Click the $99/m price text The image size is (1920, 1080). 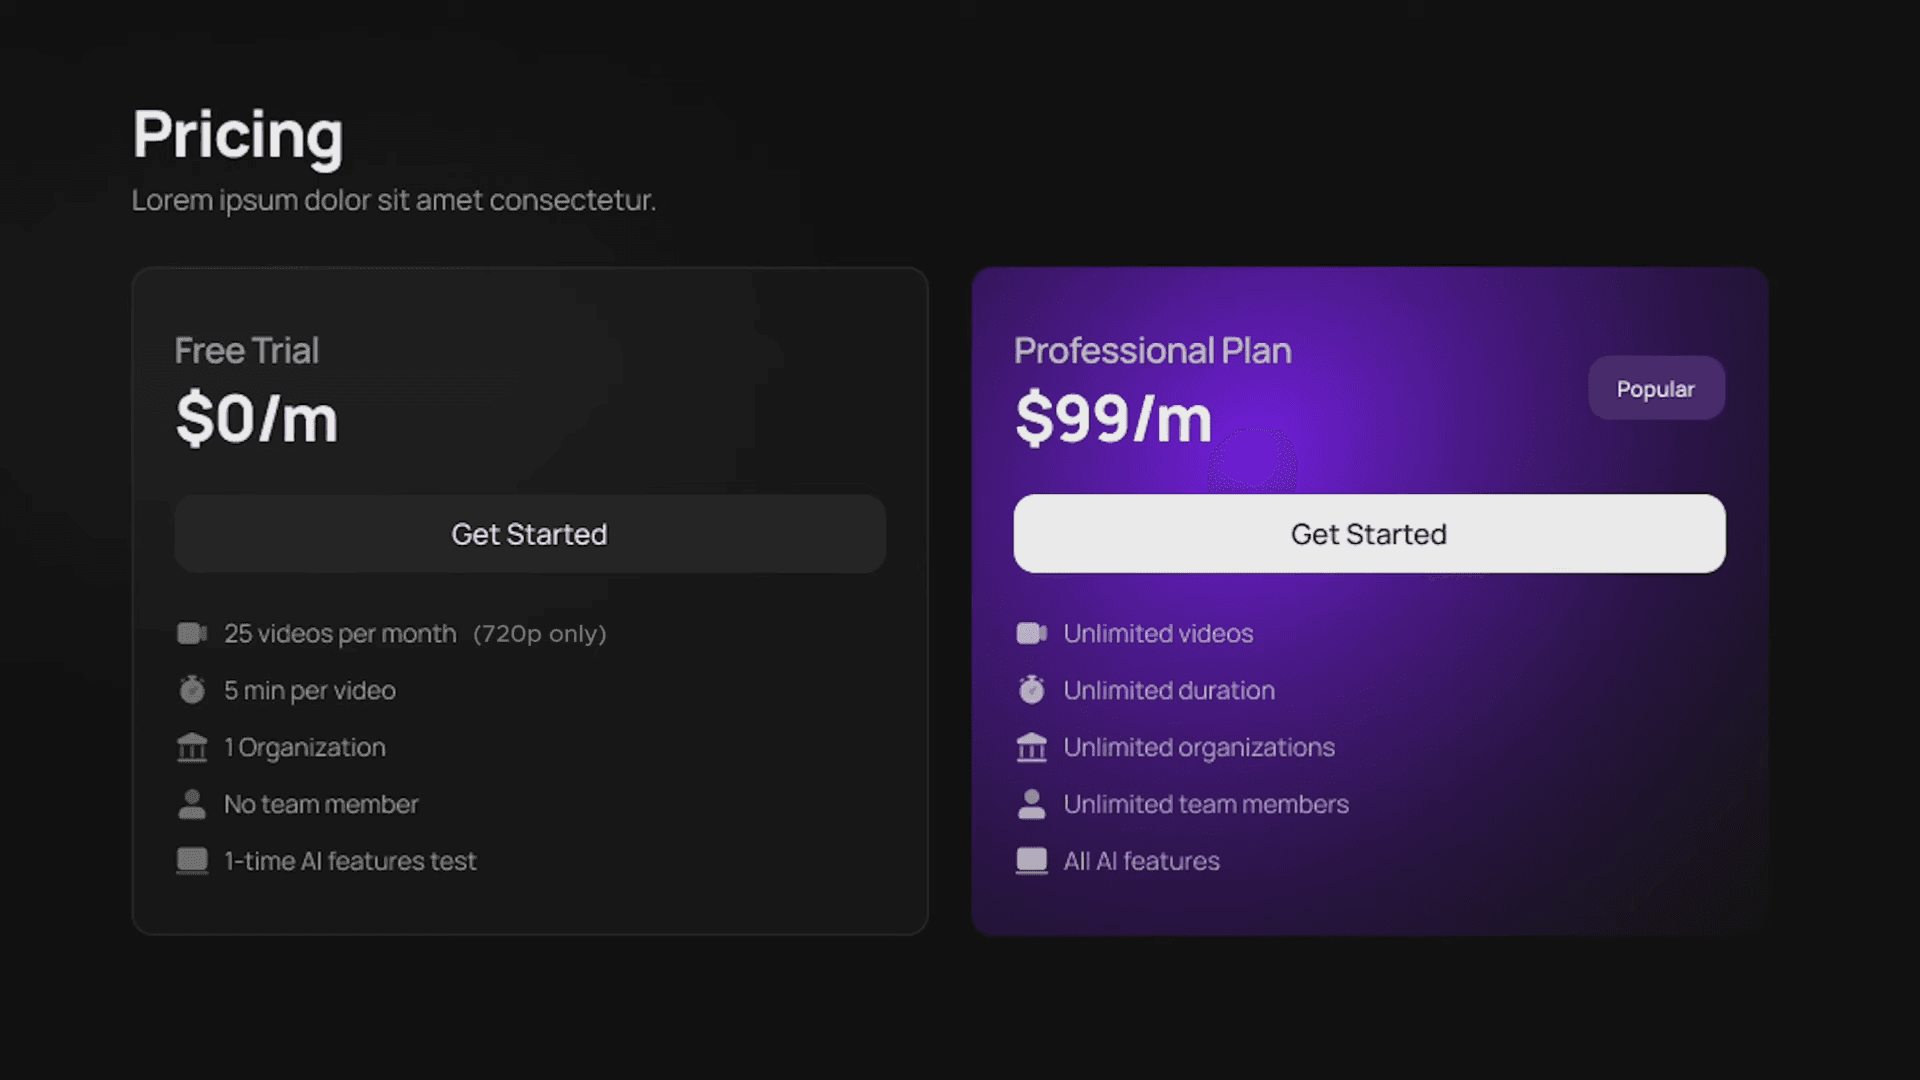click(1112, 419)
